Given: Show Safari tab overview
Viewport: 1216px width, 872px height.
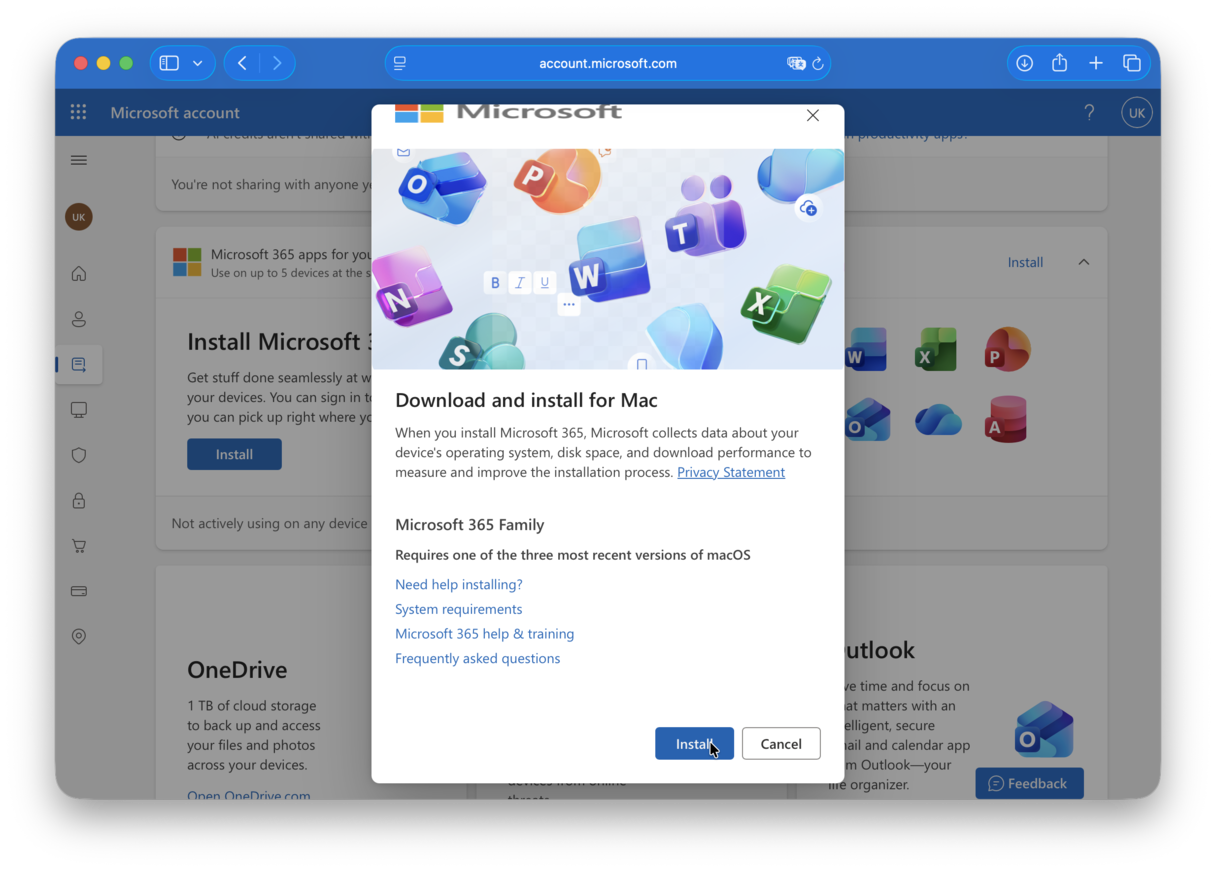Looking at the screenshot, I should point(1132,63).
